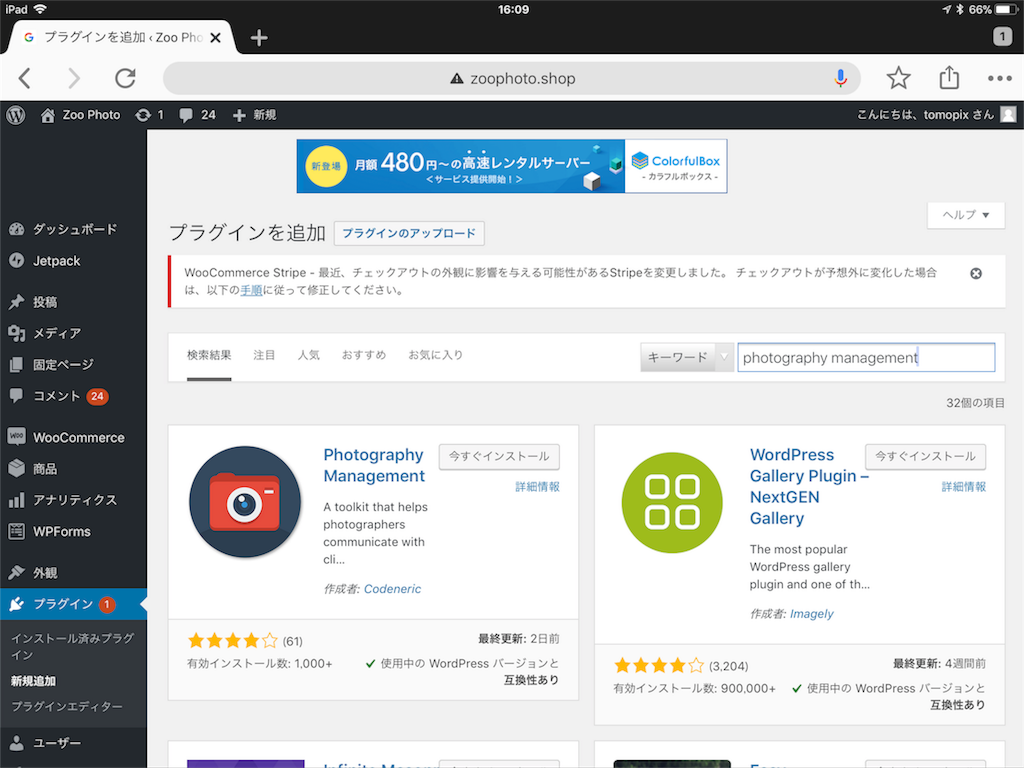Image resolution: width=1024 pixels, height=768 pixels.
Task: Expand the ヘルプ dropdown
Action: pos(966,215)
